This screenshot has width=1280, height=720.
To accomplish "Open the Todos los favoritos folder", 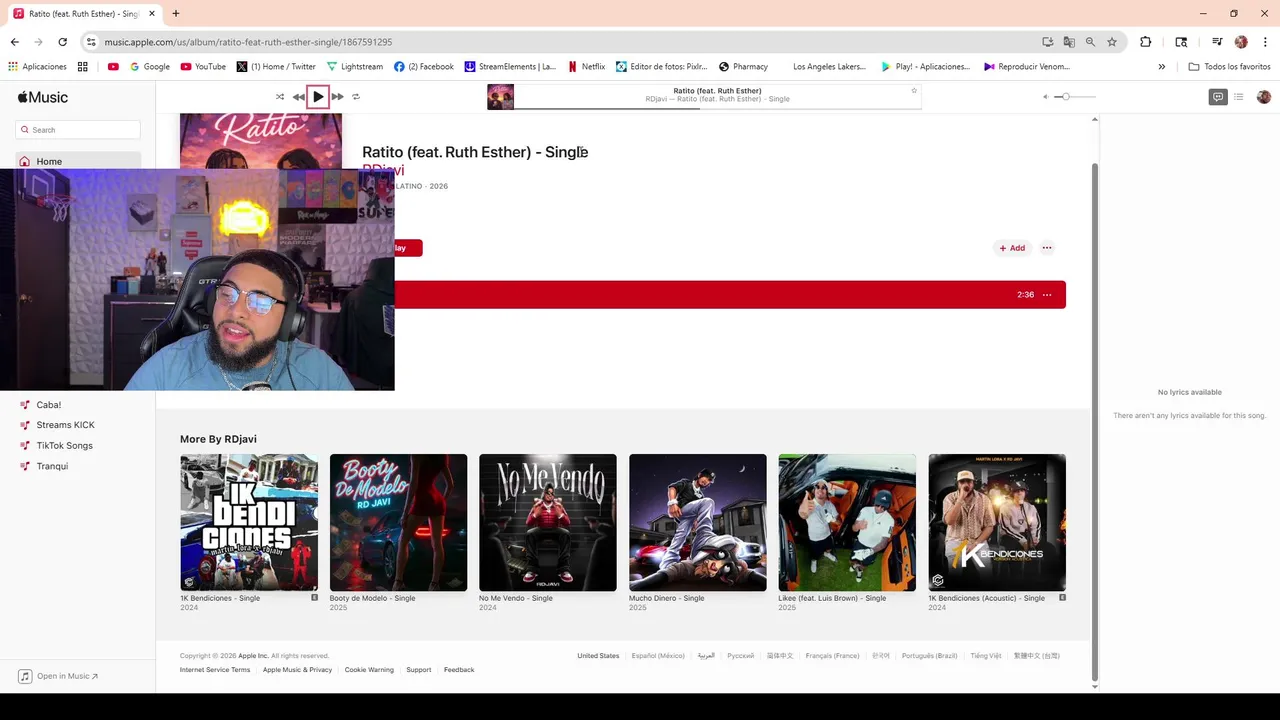I will point(1229,67).
